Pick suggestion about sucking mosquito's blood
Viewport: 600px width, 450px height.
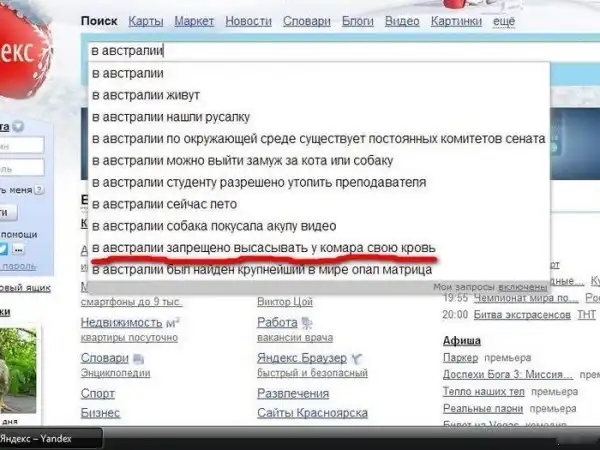[264, 247]
